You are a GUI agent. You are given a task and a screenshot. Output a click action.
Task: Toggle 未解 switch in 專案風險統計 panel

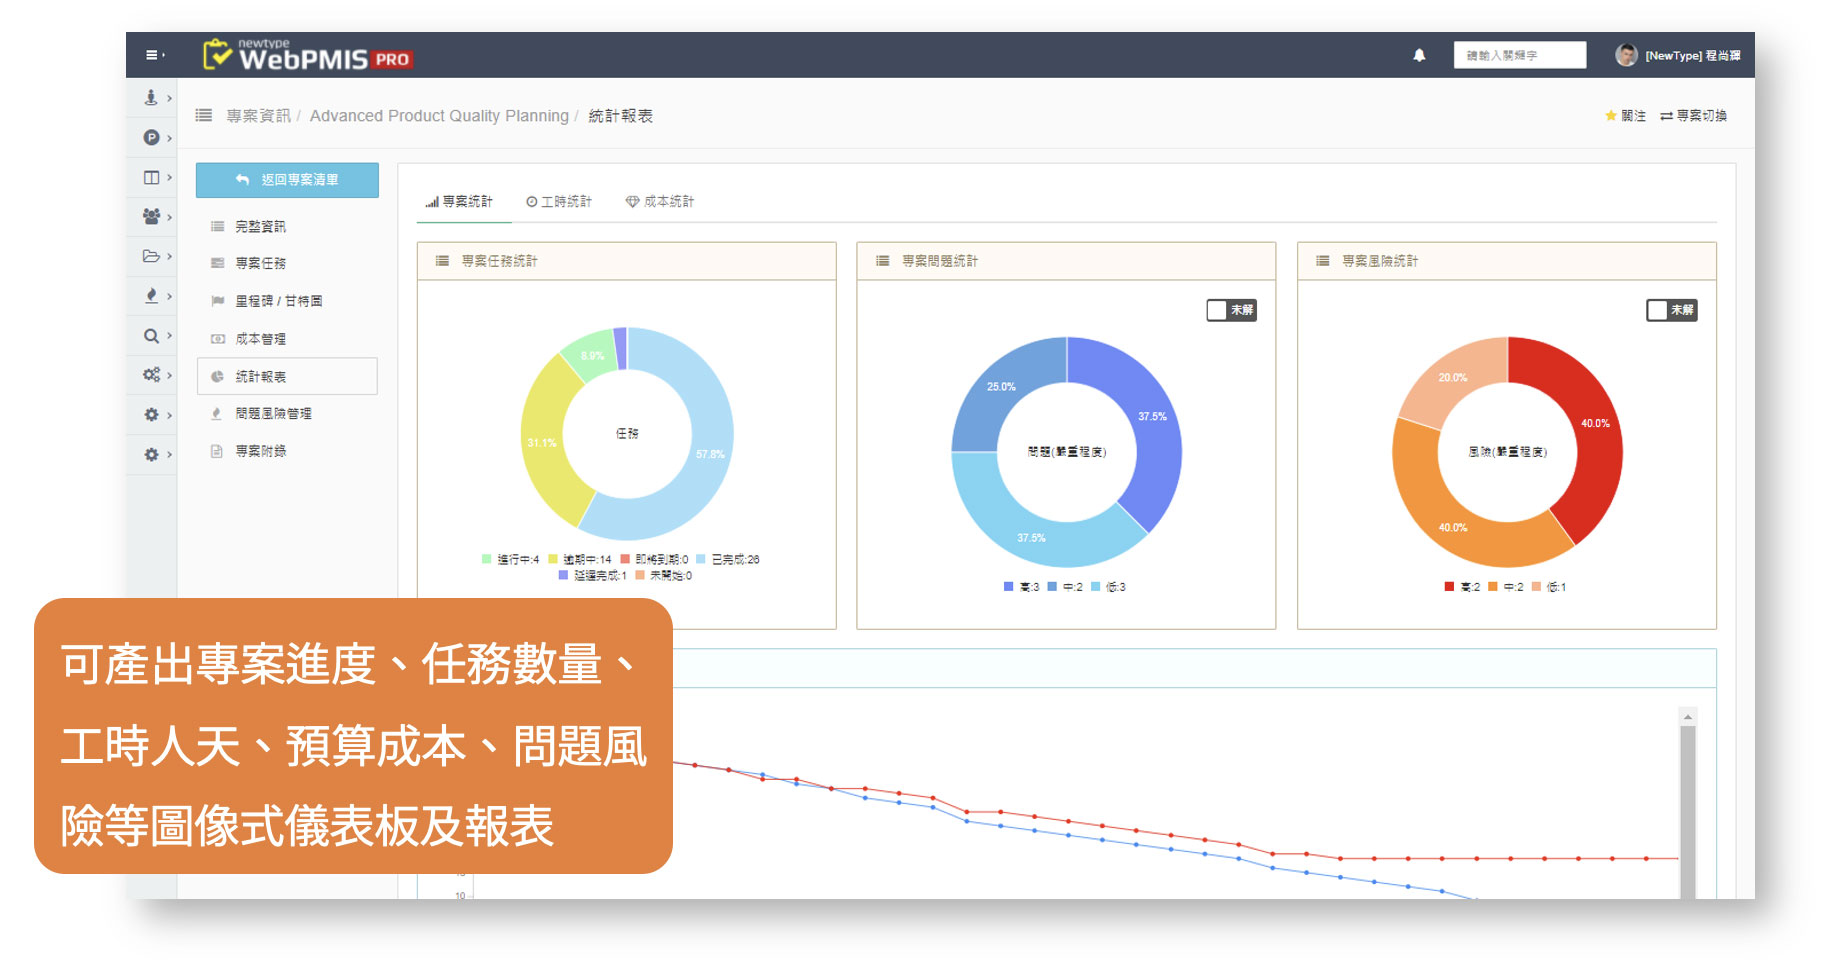tap(1671, 310)
